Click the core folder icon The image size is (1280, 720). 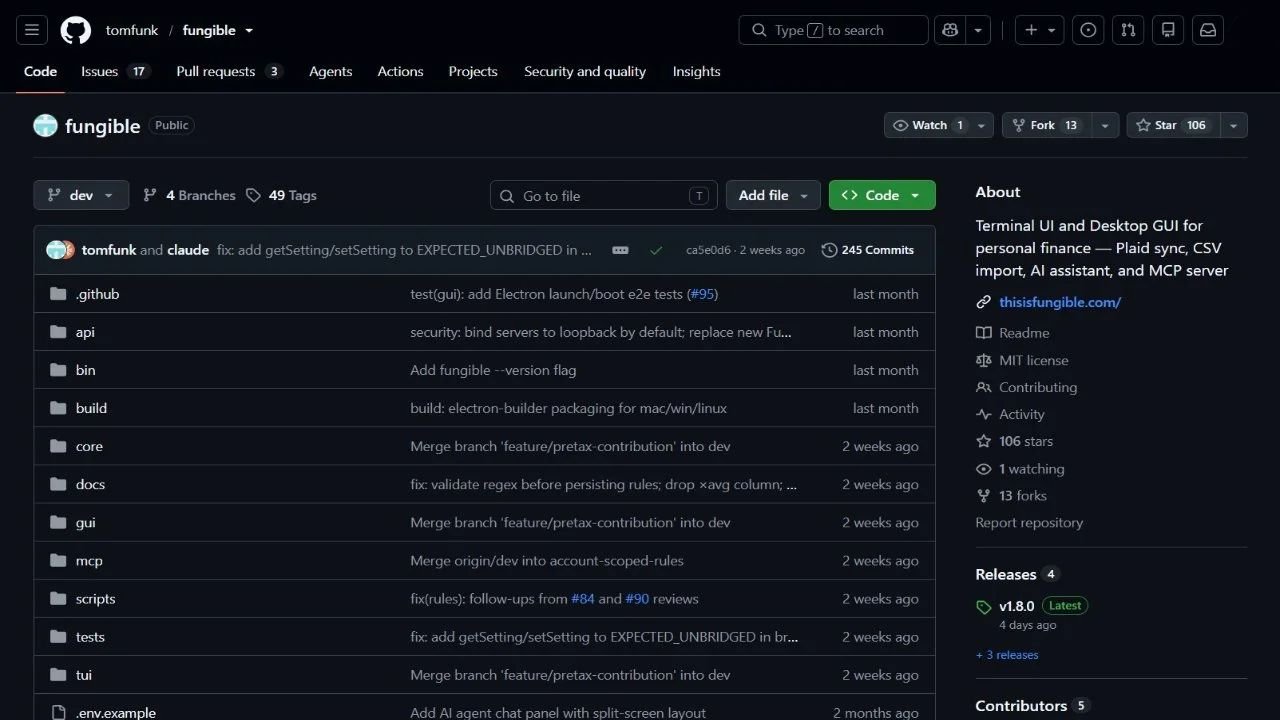click(58, 446)
